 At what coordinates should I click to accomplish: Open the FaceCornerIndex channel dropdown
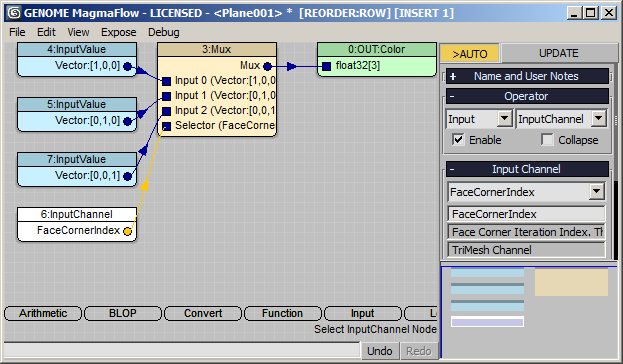pyautogui.click(x=596, y=192)
